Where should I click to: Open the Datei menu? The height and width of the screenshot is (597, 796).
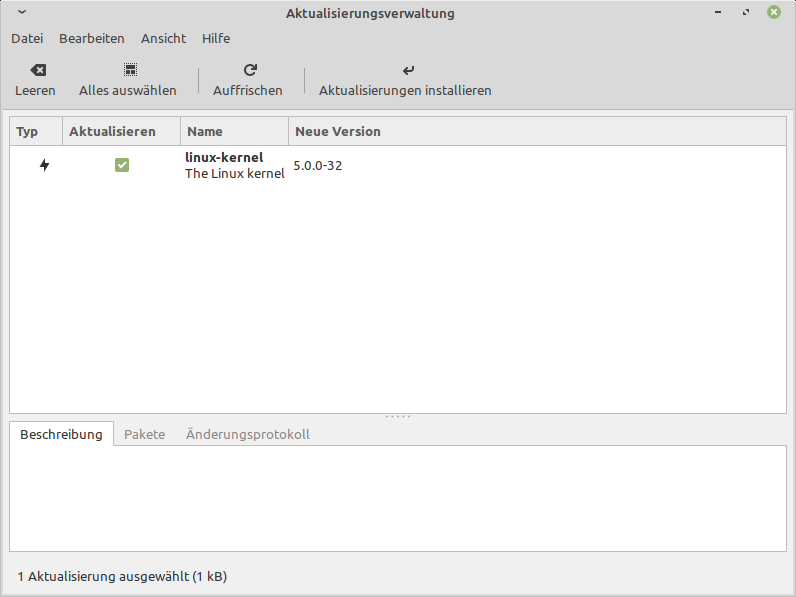[27, 39]
